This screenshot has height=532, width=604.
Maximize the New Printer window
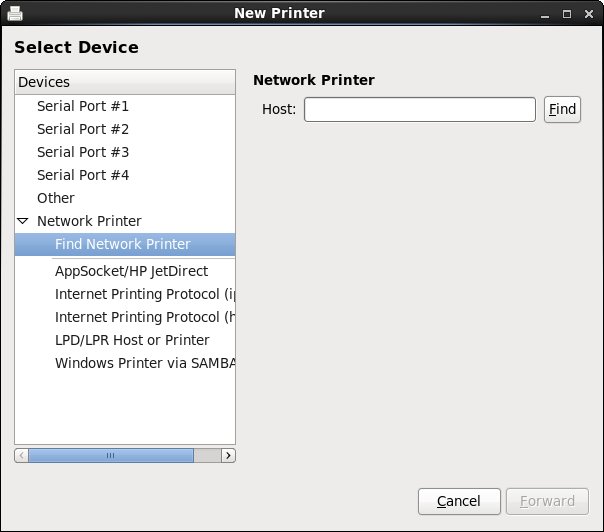pos(567,14)
